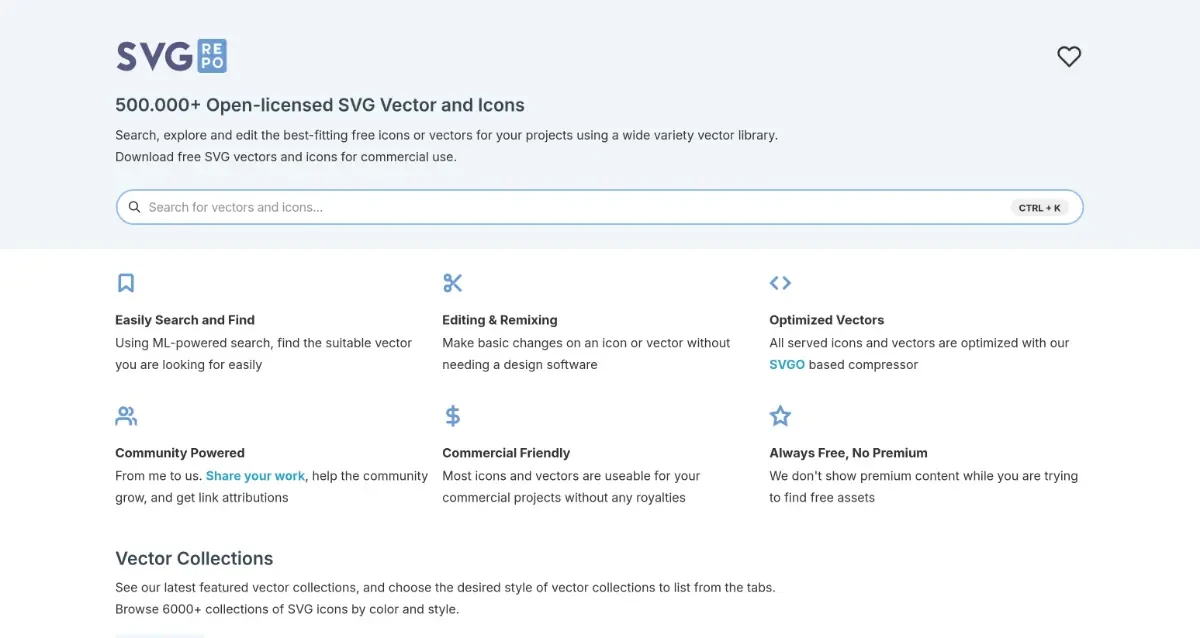The image size is (1200, 638).
Task: Click the 500.000+ Open-licensed SVG headline
Action: [x=320, y=105]
